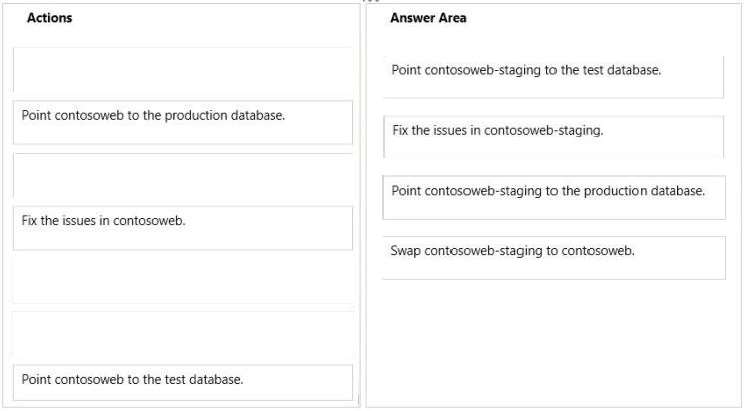744x411 pixels.
Task: Select 'Point contosoweb-staging to the production database' answer
Action: coord(554,197)
